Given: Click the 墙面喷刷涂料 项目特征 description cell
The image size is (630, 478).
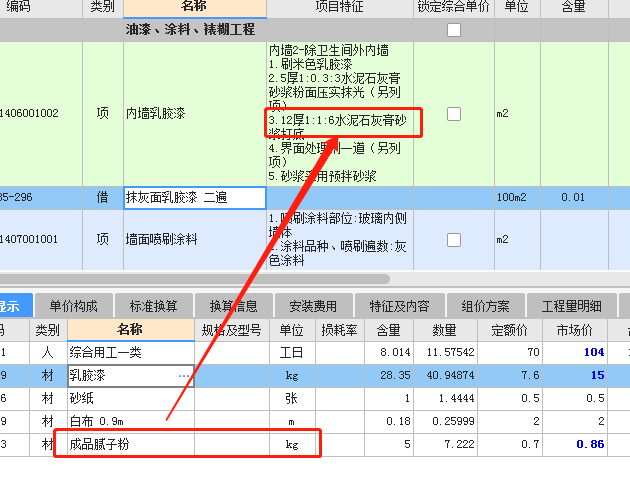Looking at the screenshot, I should pyautogui.click(x=340, y=240).
